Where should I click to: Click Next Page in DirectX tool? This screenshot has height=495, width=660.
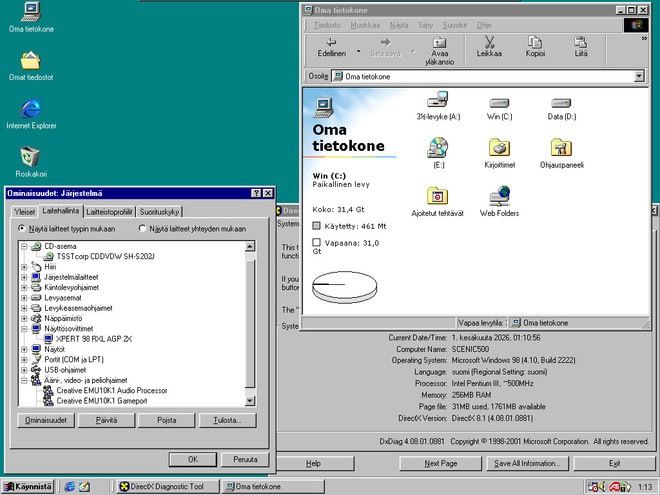[440, 463]
